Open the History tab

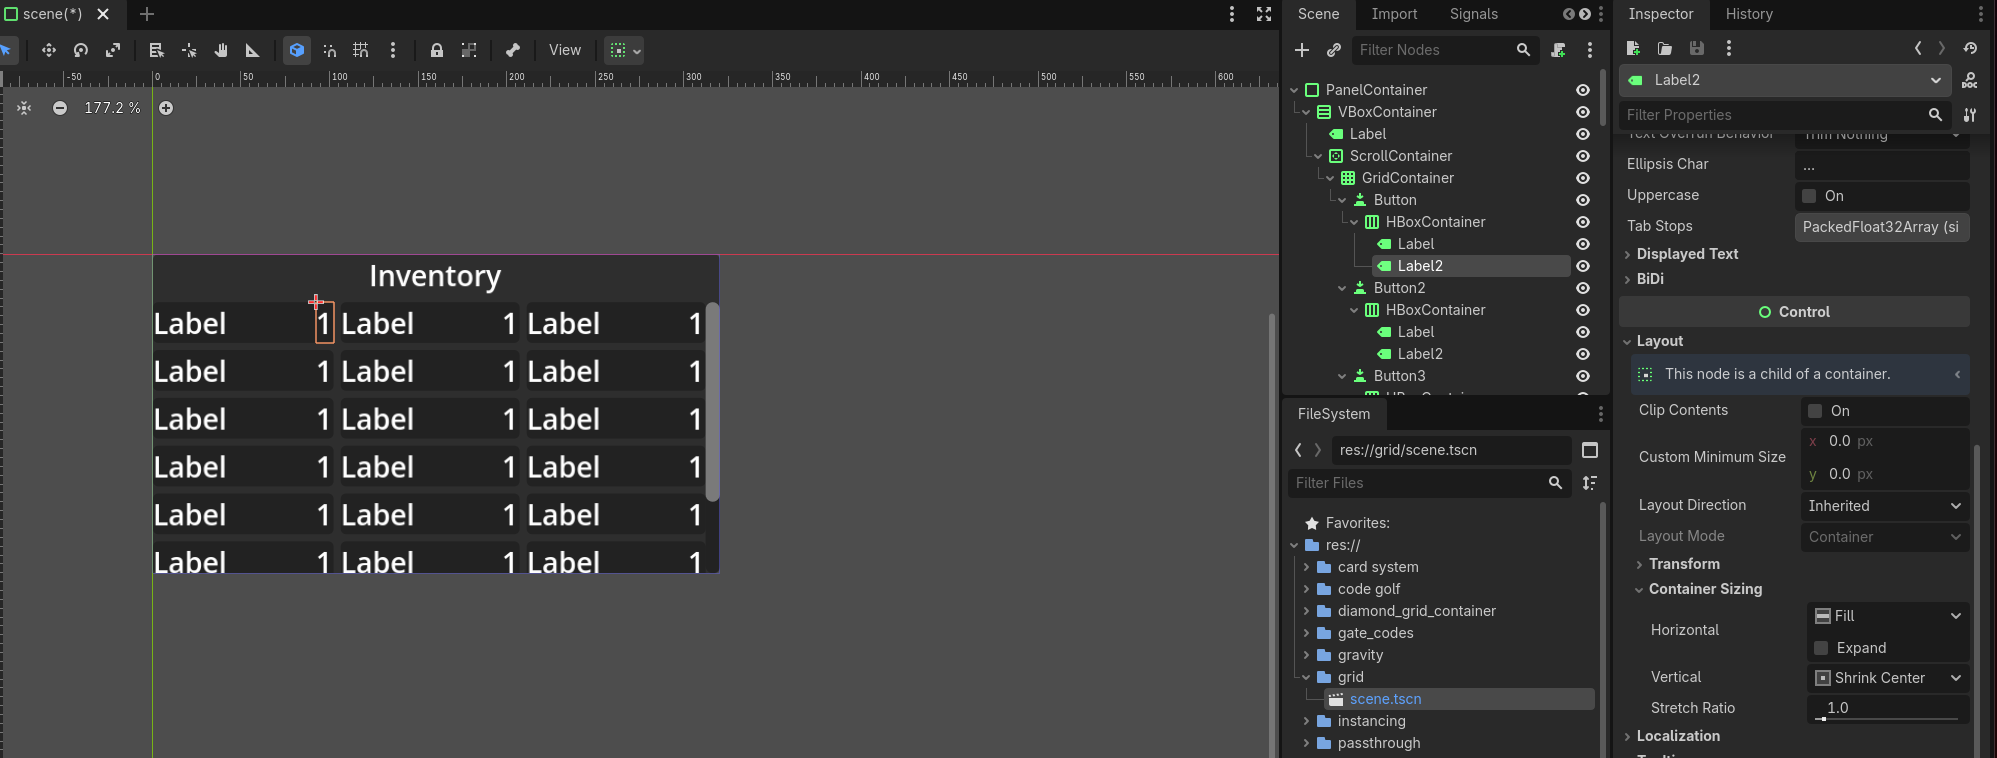pos(1749,14)
